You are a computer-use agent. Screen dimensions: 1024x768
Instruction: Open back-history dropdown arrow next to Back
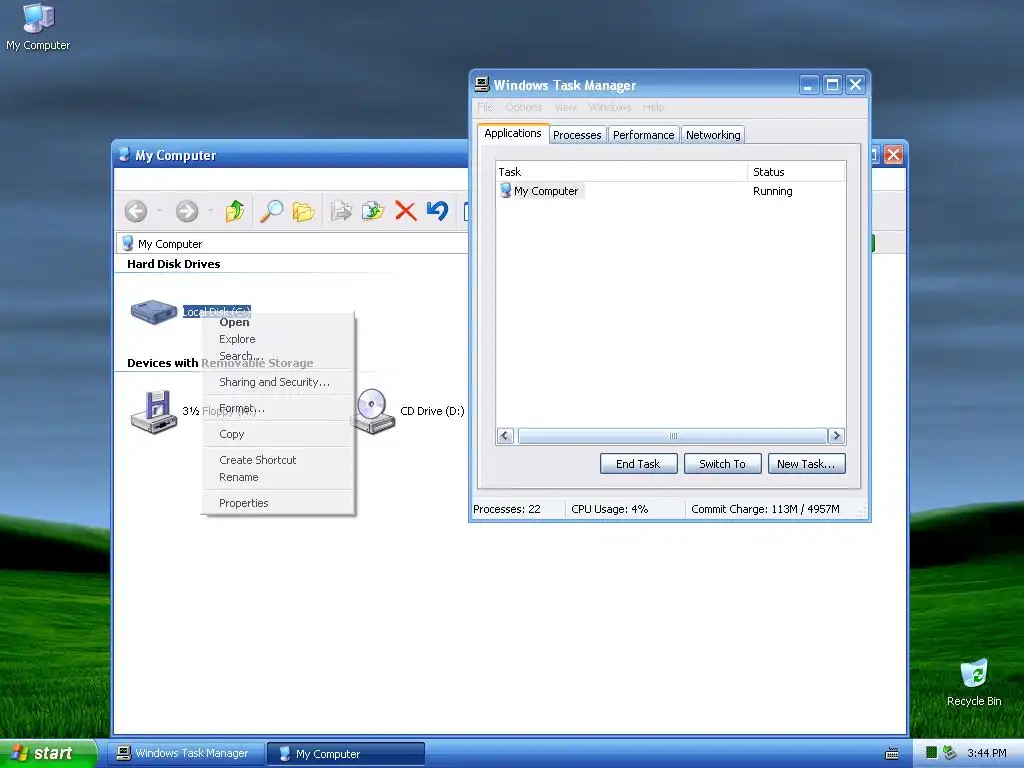coord(159,211)
